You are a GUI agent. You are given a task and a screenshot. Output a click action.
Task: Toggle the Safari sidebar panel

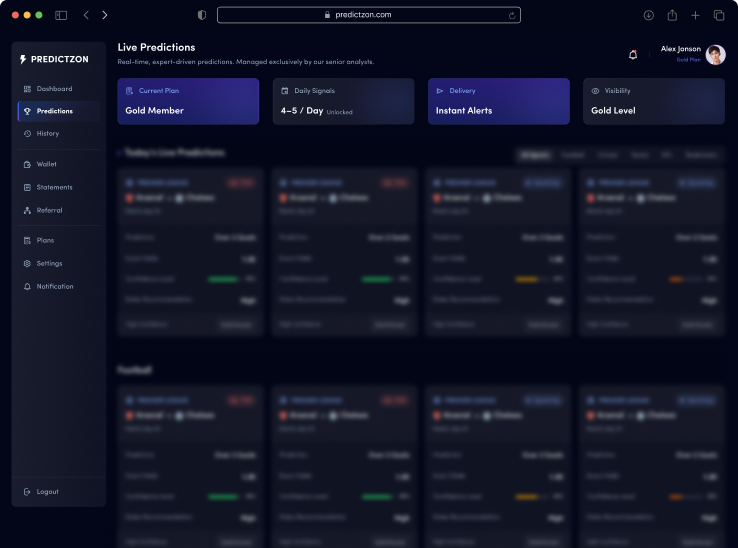[x=61, y=15]
